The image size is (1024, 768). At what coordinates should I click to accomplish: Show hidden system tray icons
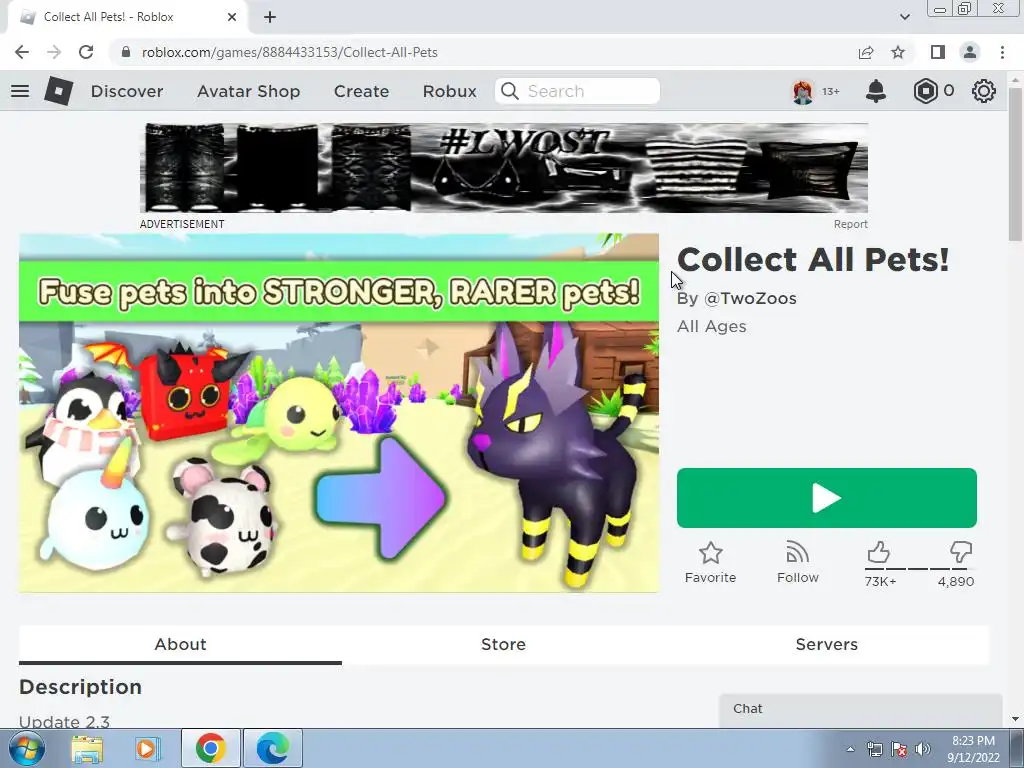point(850,749)
